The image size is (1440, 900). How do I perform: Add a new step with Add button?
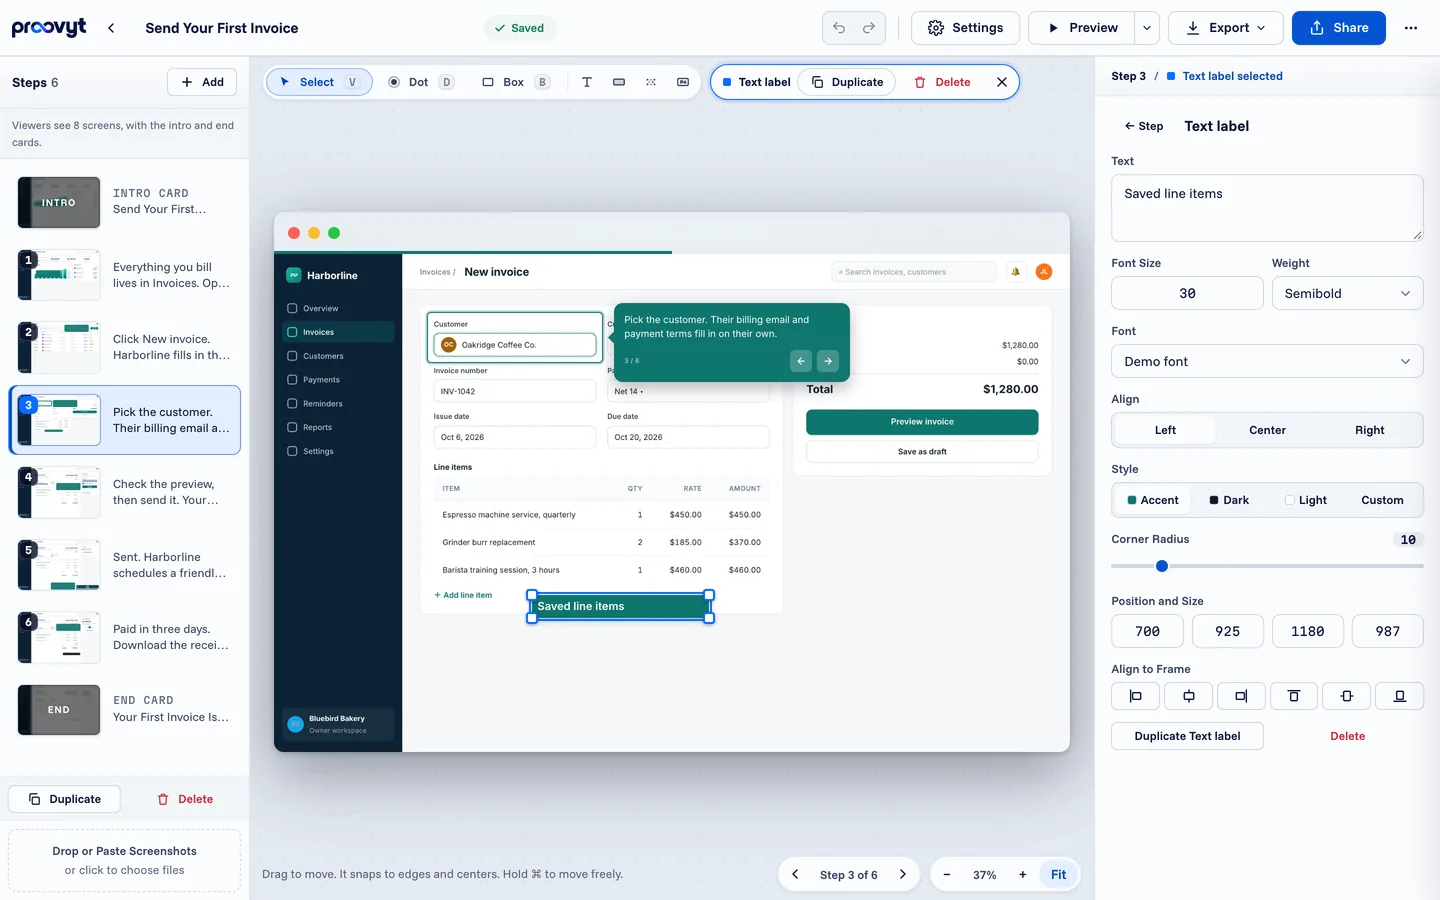pyautogui.click(x=202, y=82)
